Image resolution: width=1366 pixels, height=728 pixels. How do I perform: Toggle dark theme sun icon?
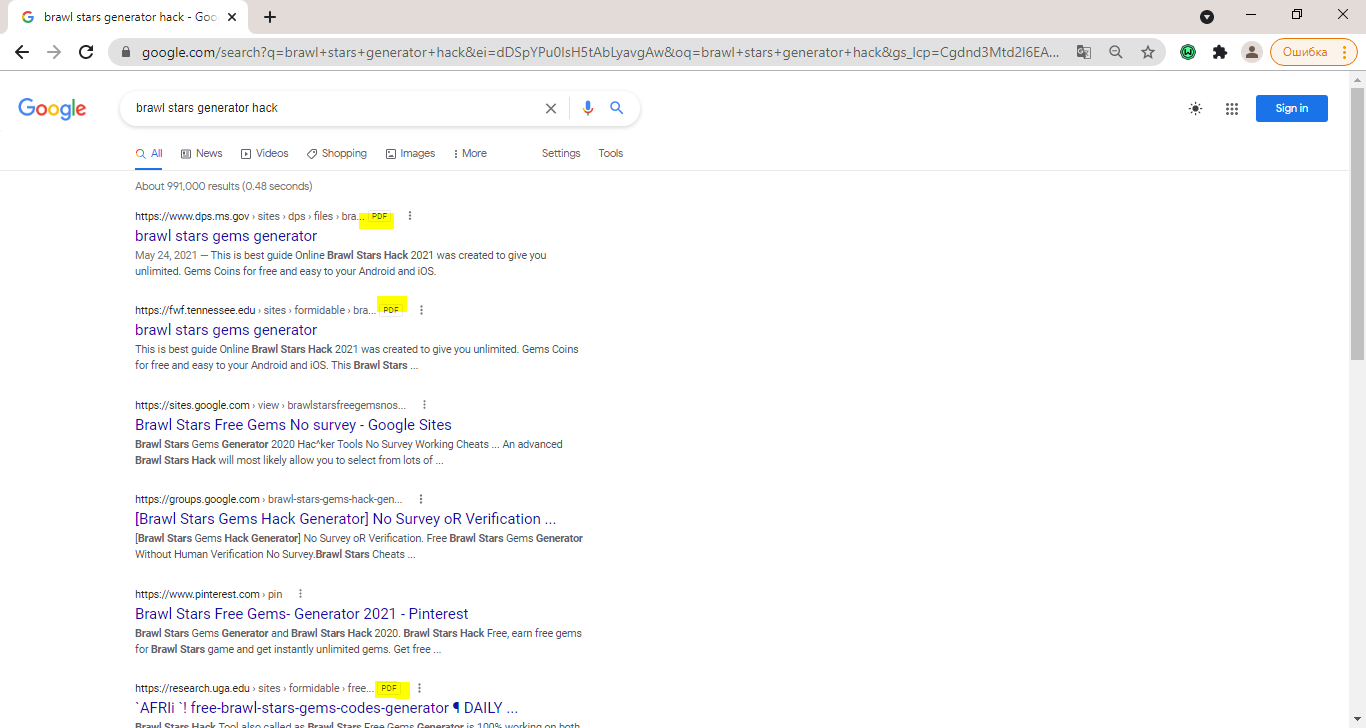pos(1195,109)
